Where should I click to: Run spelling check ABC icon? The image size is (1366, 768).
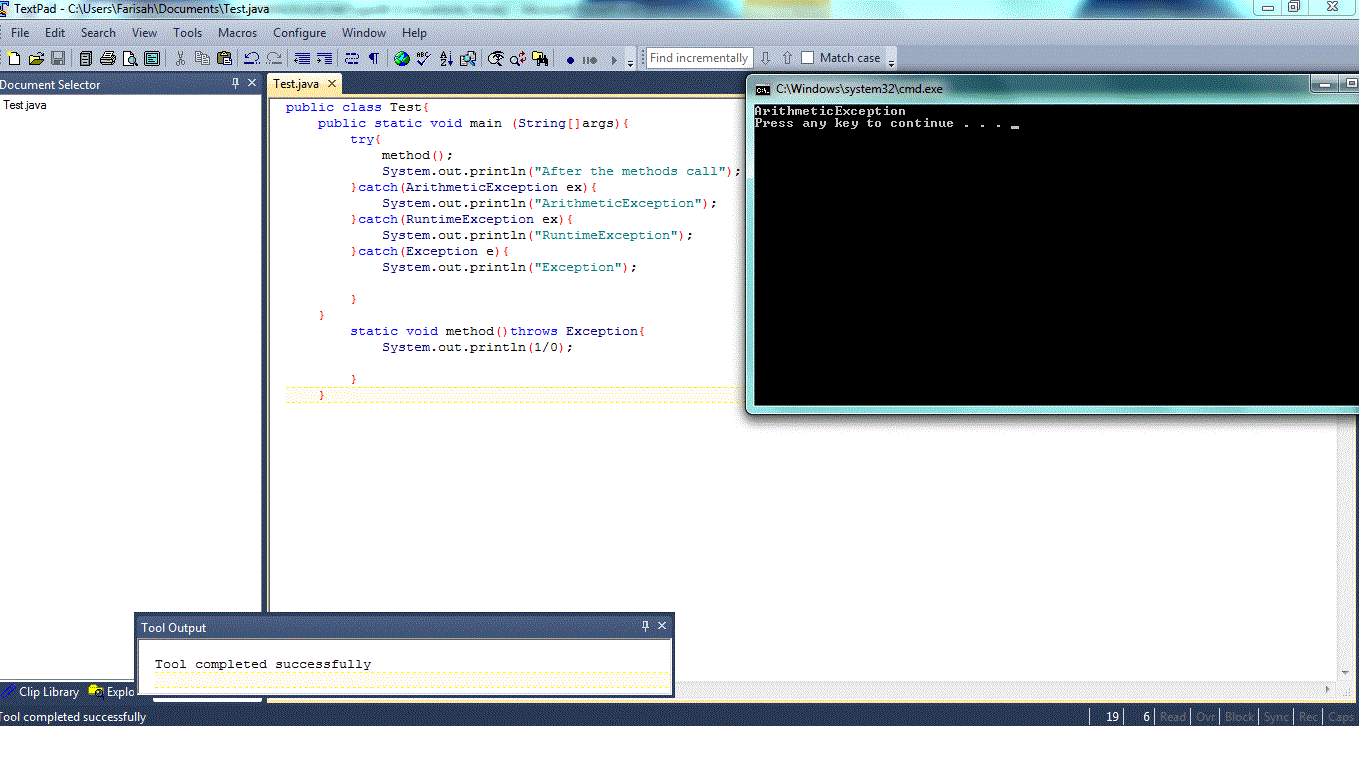424,59
